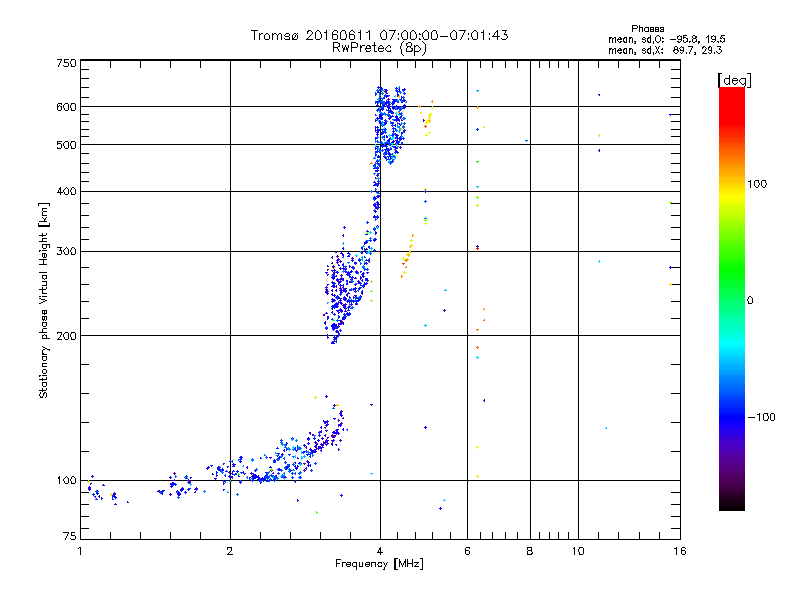Click the y-axis tick label '300'

66,252
